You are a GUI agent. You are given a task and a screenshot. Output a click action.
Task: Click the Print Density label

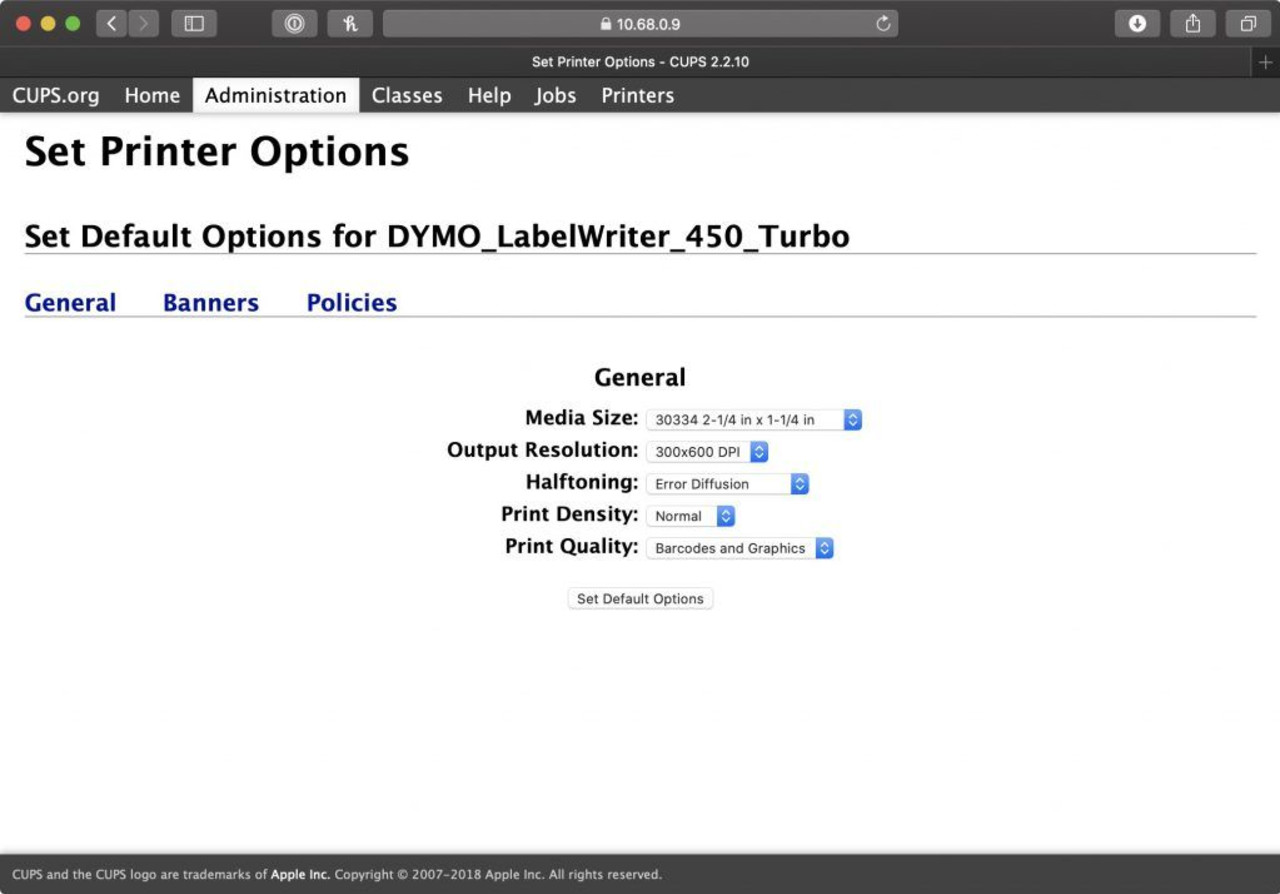coord(569,514)
